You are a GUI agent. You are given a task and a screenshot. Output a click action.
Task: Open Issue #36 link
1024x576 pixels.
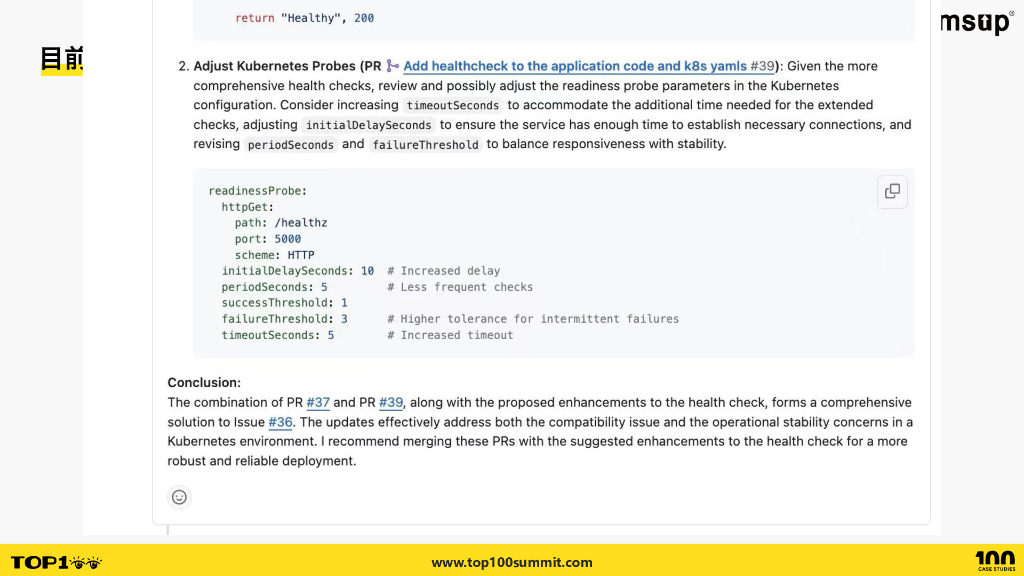(x=280, y=422)
